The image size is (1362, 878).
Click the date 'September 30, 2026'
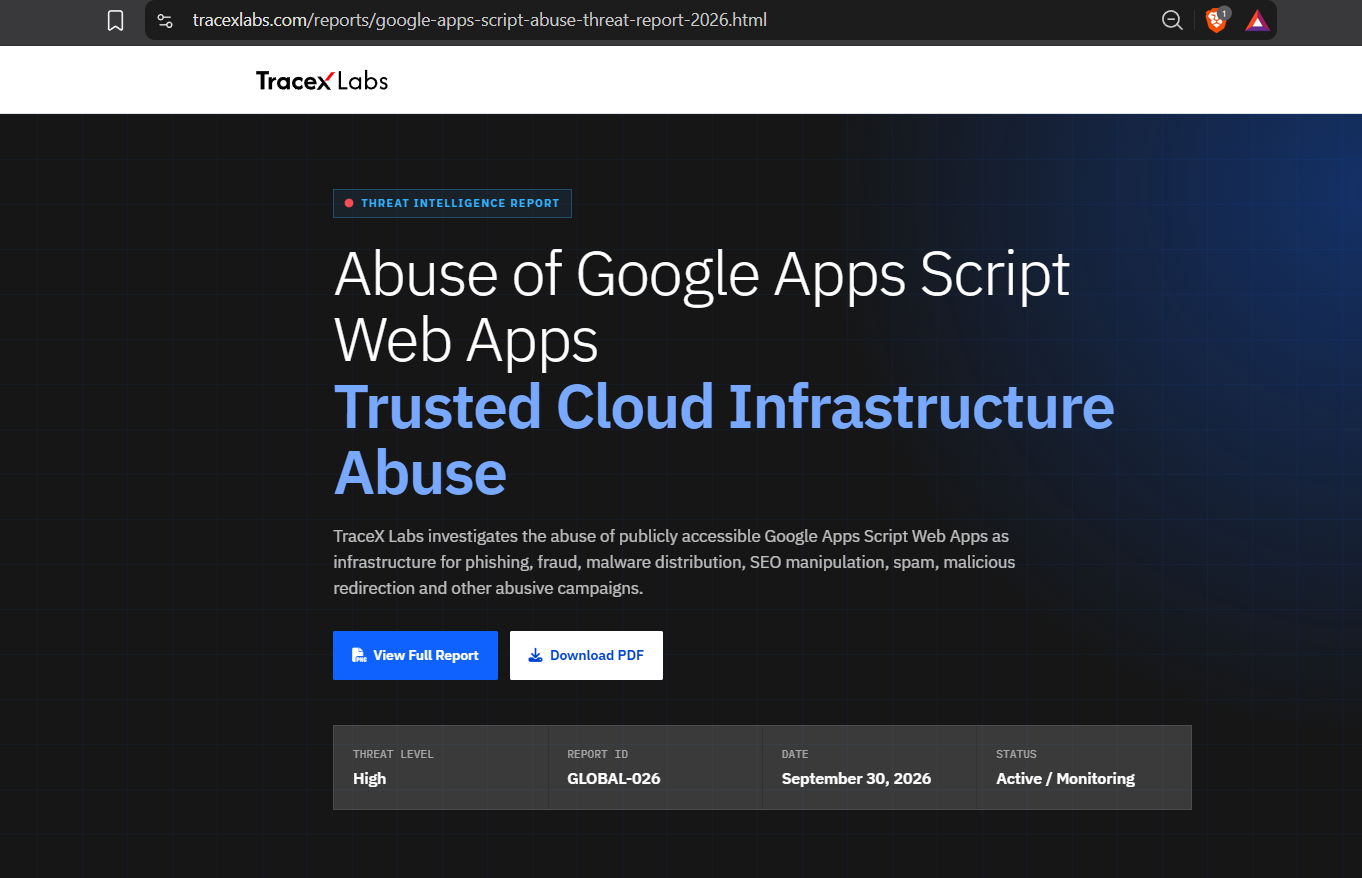(x=856, y=778)
